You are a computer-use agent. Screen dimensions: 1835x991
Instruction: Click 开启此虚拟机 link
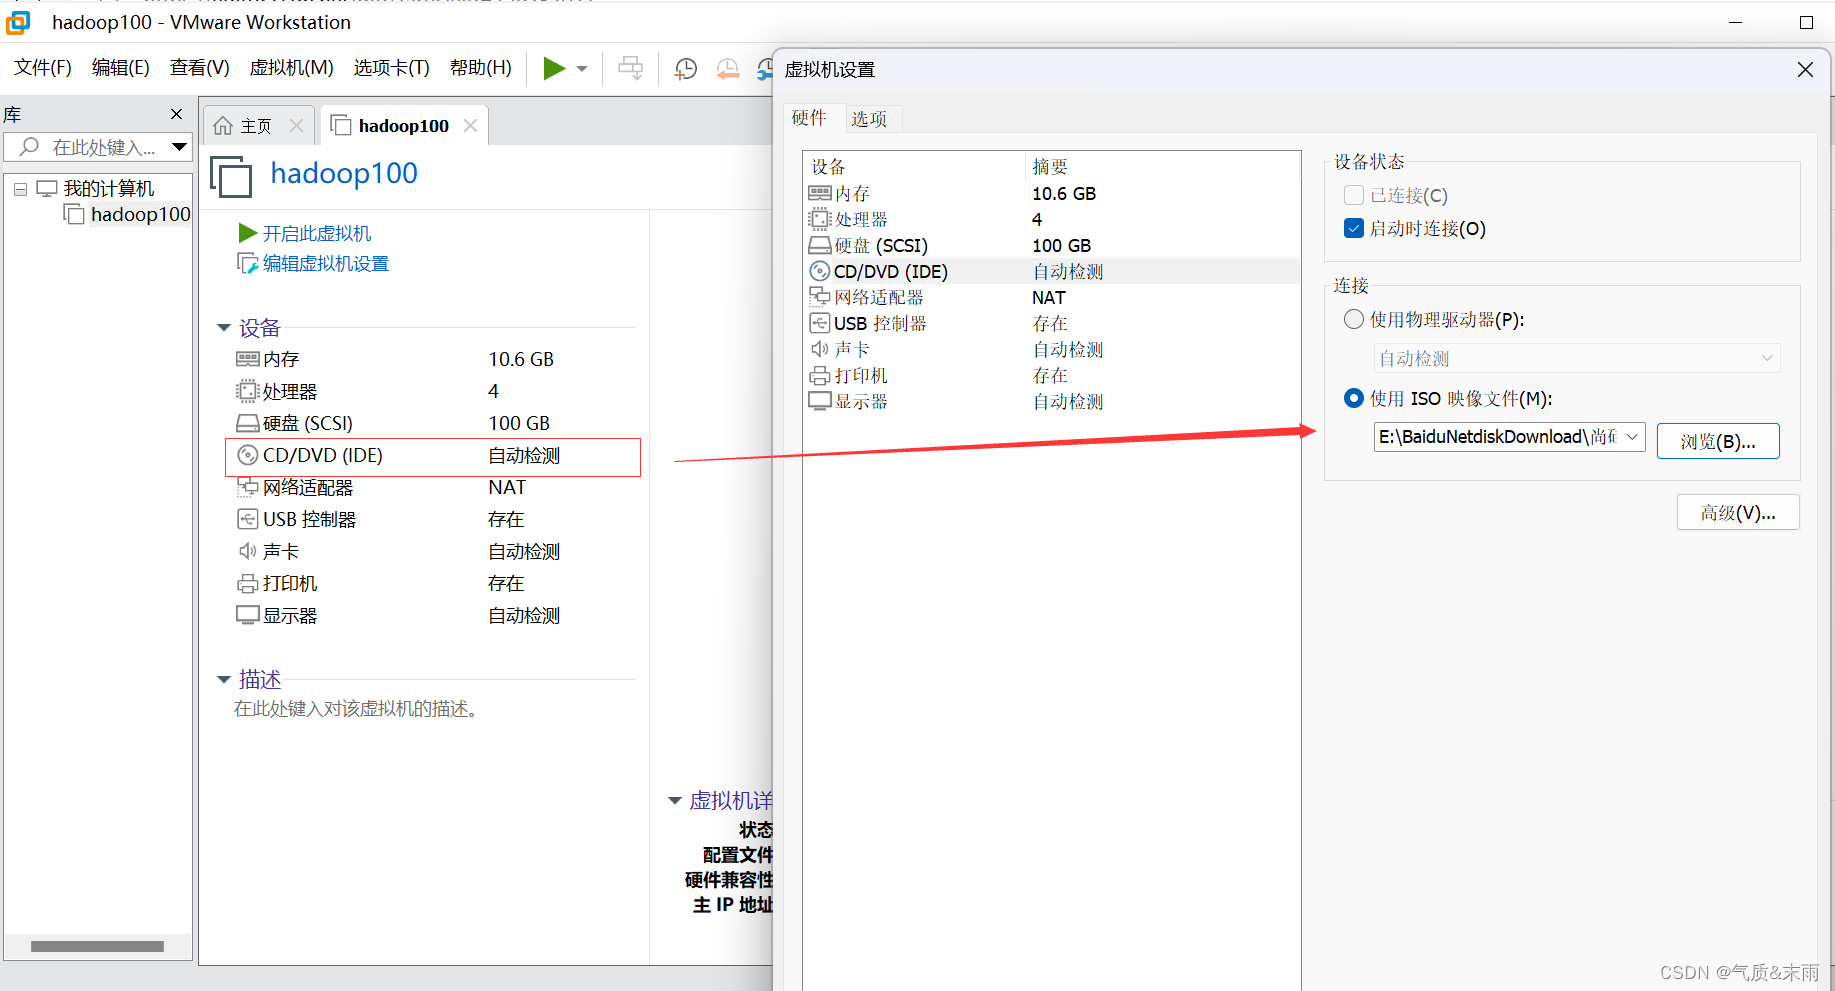point(316,233)
